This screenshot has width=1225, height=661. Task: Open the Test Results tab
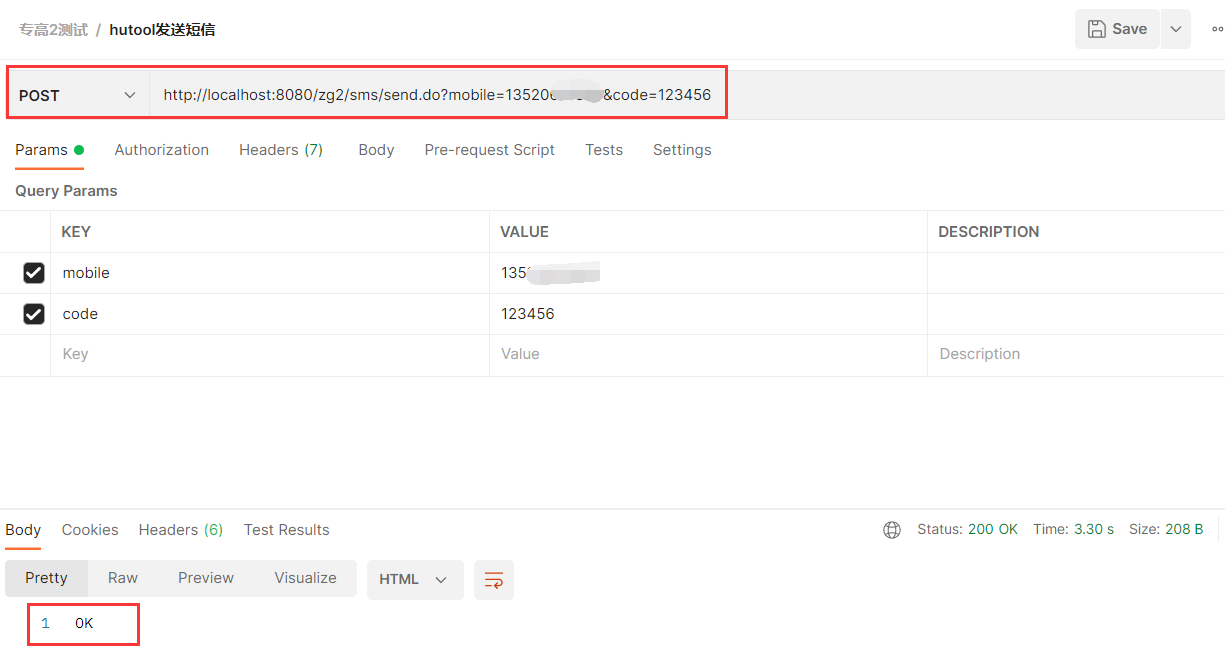(x=287, y=530)
